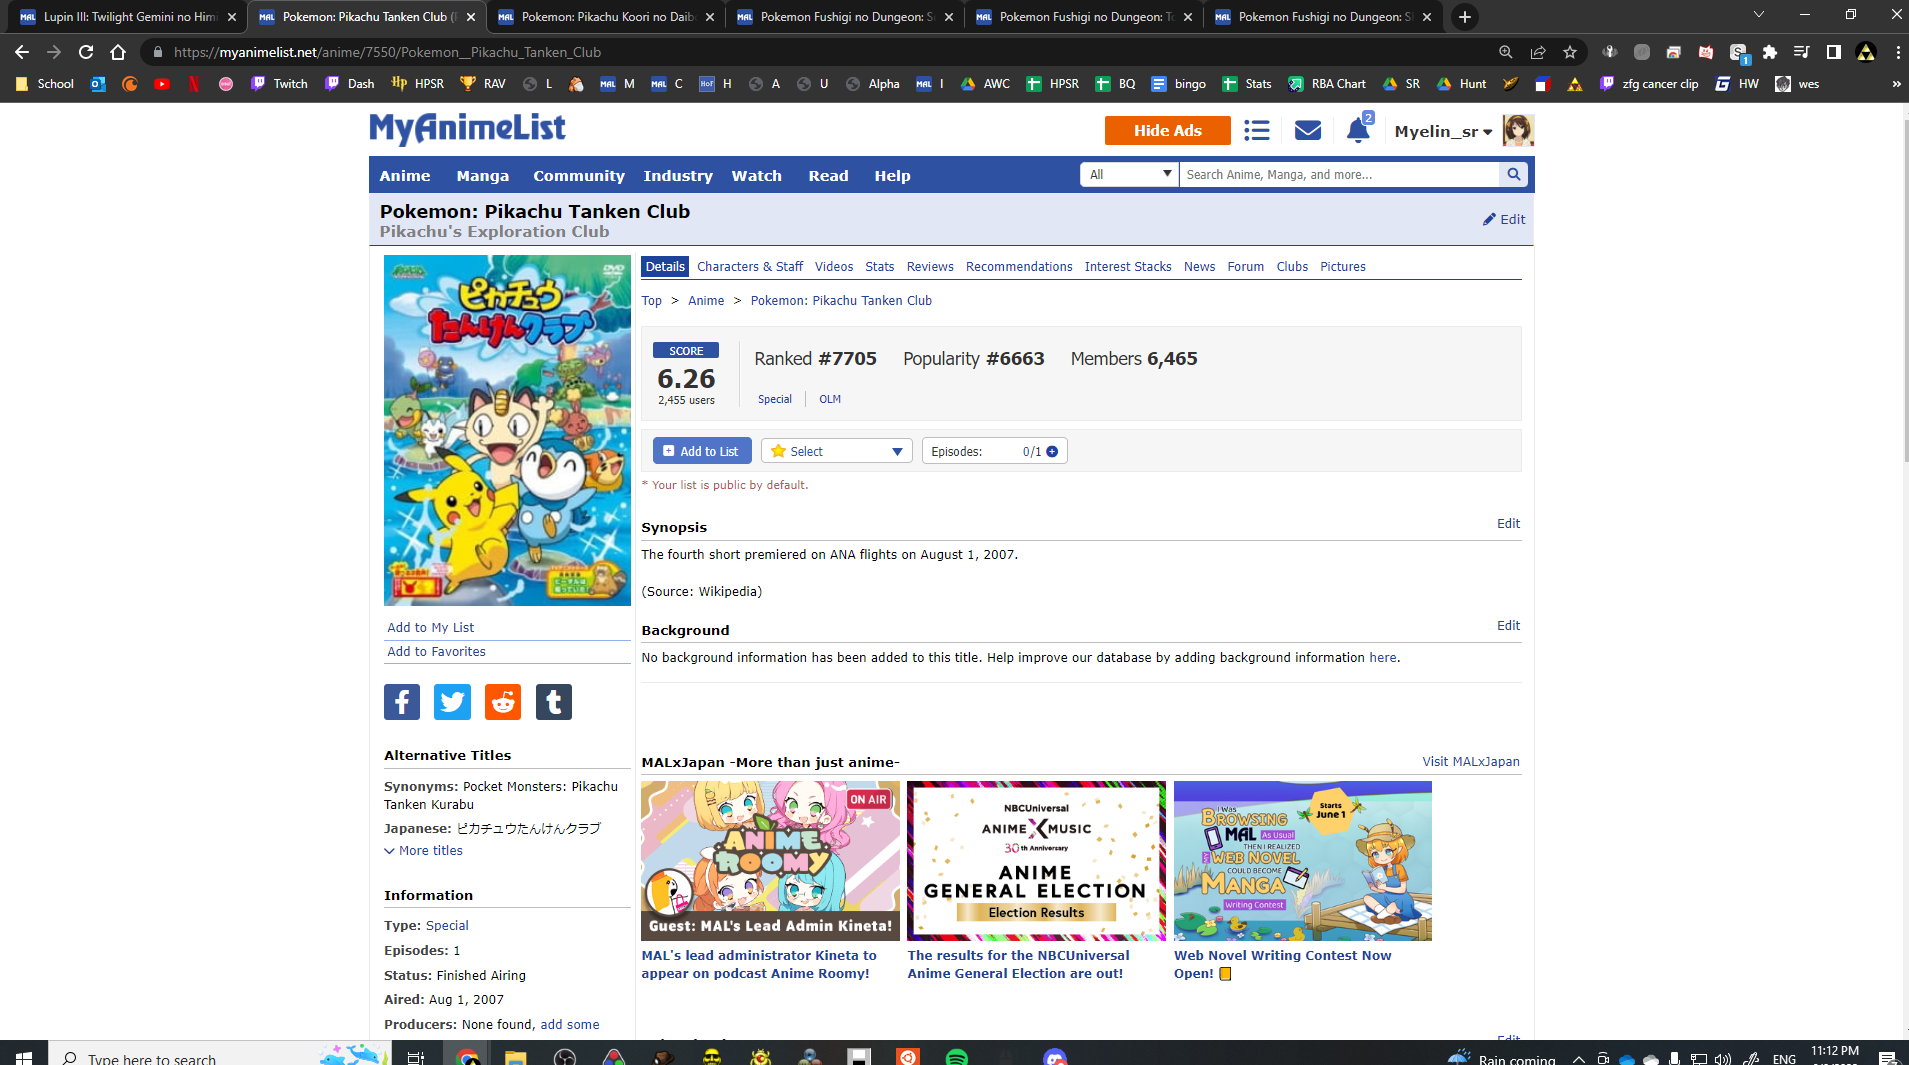Click the browser address bar URL
Image resolution: width=1909 pixels, height=1065 pixels.
pos(387,52)
